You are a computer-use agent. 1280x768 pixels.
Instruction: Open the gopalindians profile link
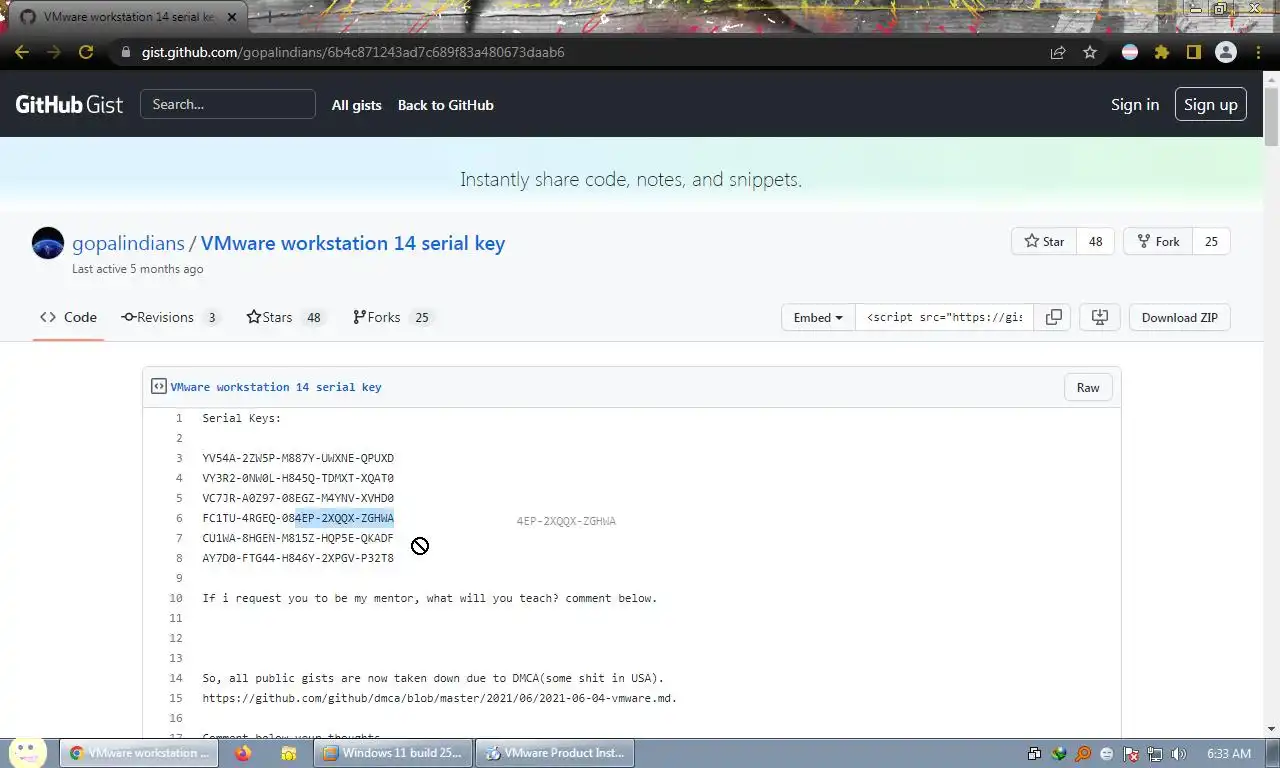point(128,243)
